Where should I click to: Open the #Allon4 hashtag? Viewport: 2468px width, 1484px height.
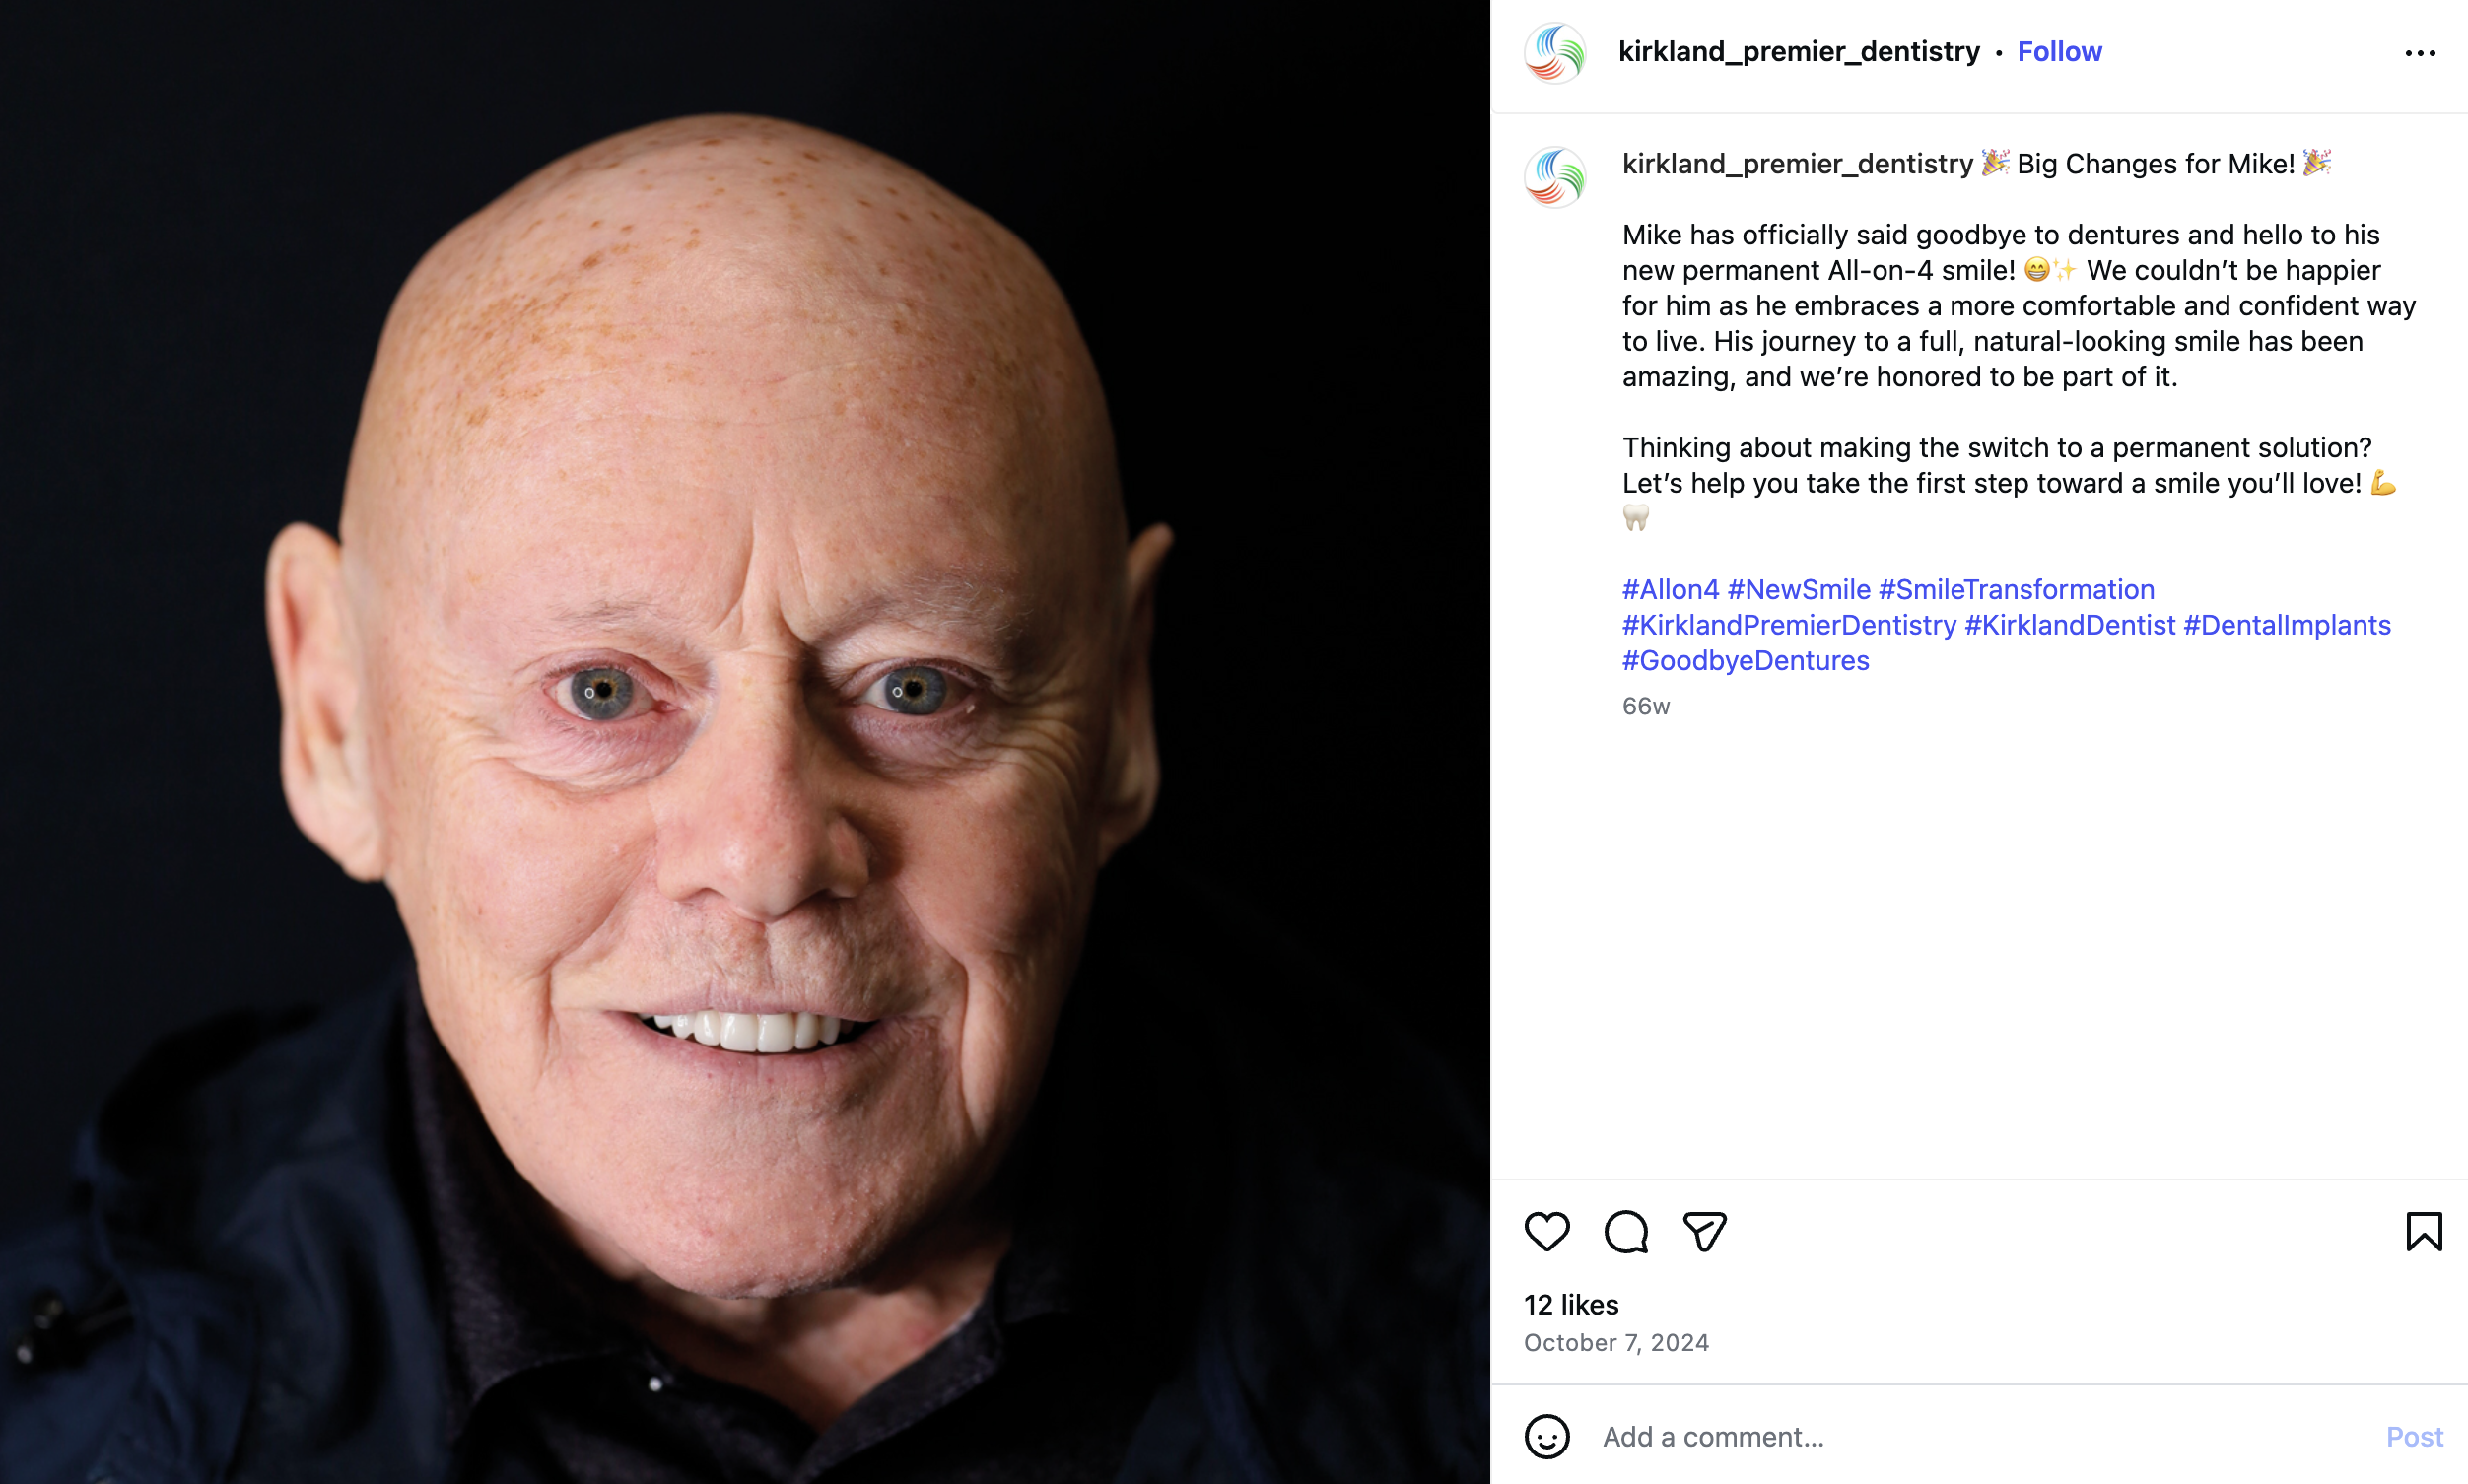tap(1670, 589)
